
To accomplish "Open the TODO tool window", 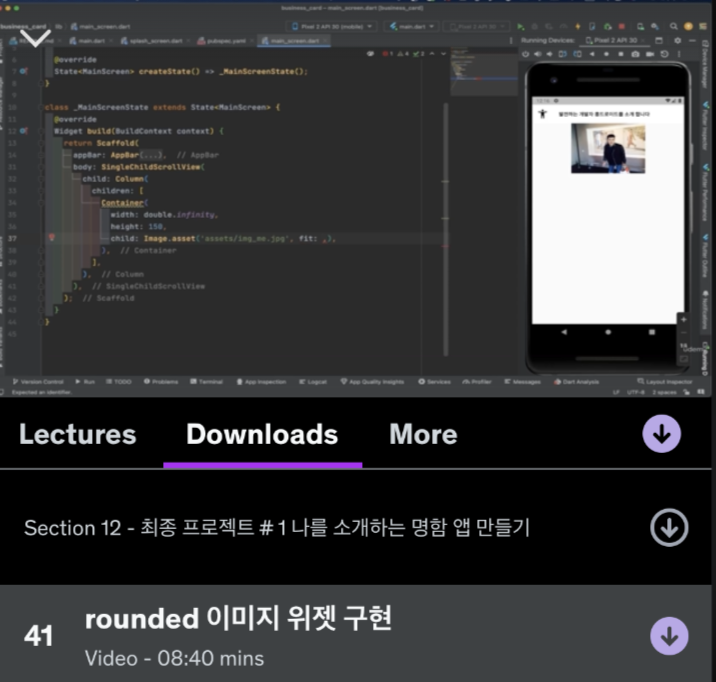I will [119, 382].
